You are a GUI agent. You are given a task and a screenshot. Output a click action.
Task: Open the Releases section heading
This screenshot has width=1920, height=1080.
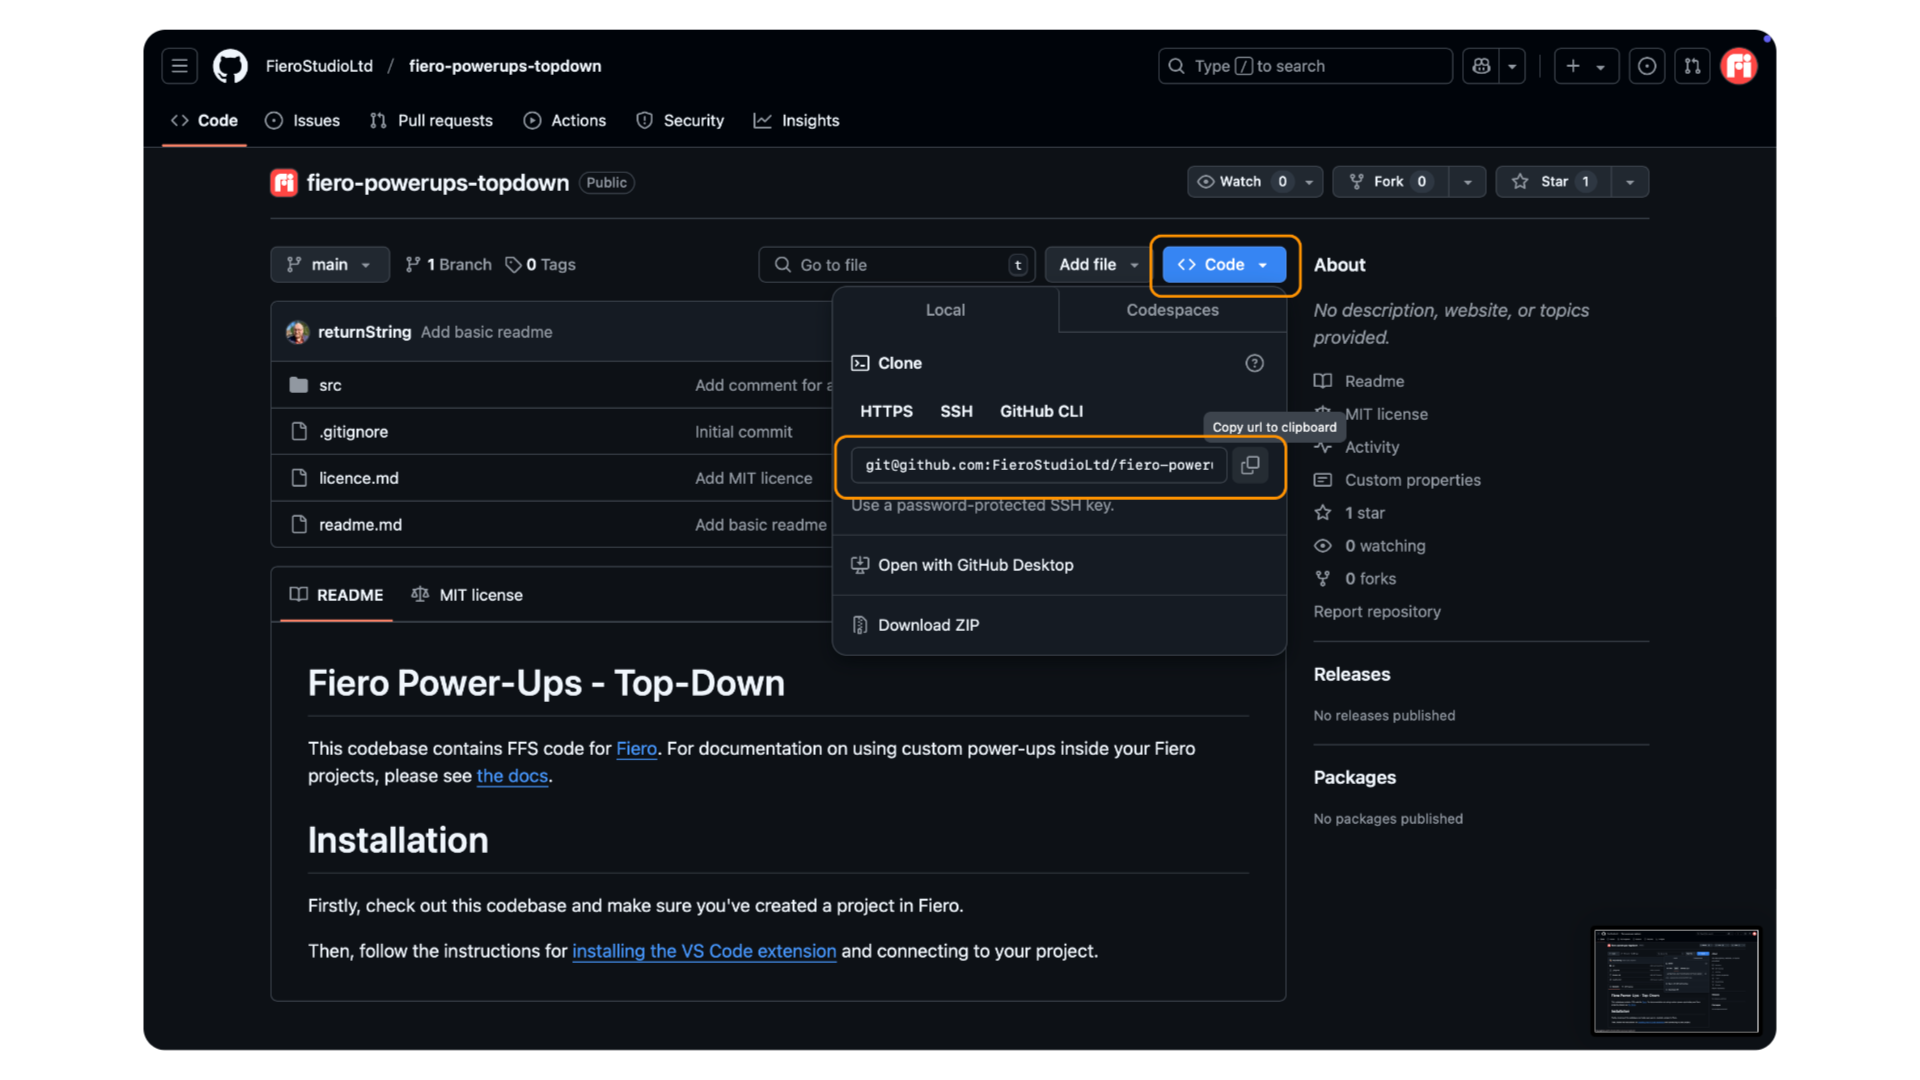[1352, 674]
